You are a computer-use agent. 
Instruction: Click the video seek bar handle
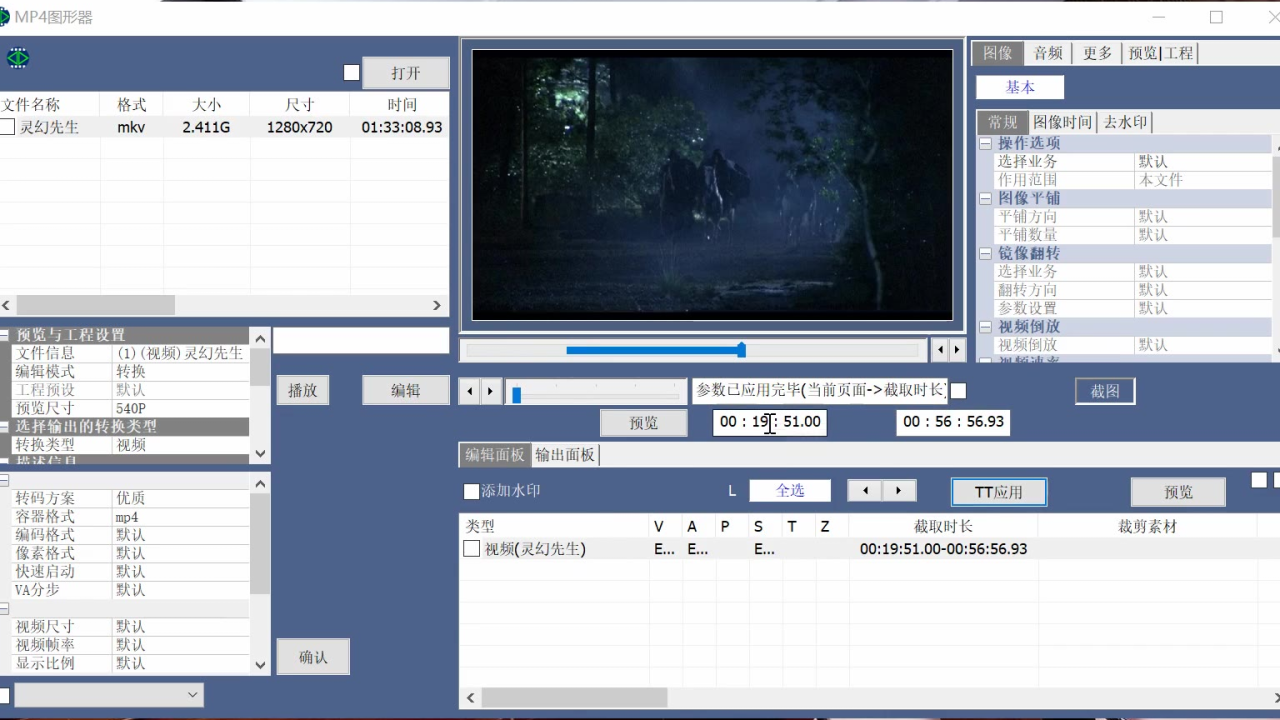741,350
